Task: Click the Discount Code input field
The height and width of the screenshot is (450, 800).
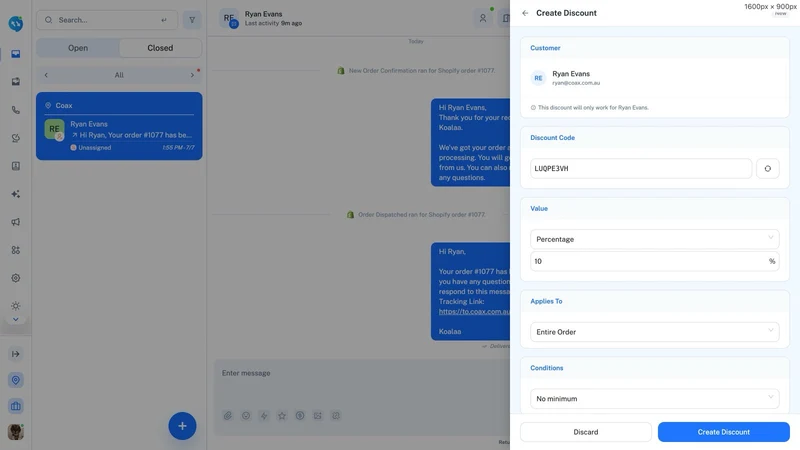Action: click(x=641, y=168)
